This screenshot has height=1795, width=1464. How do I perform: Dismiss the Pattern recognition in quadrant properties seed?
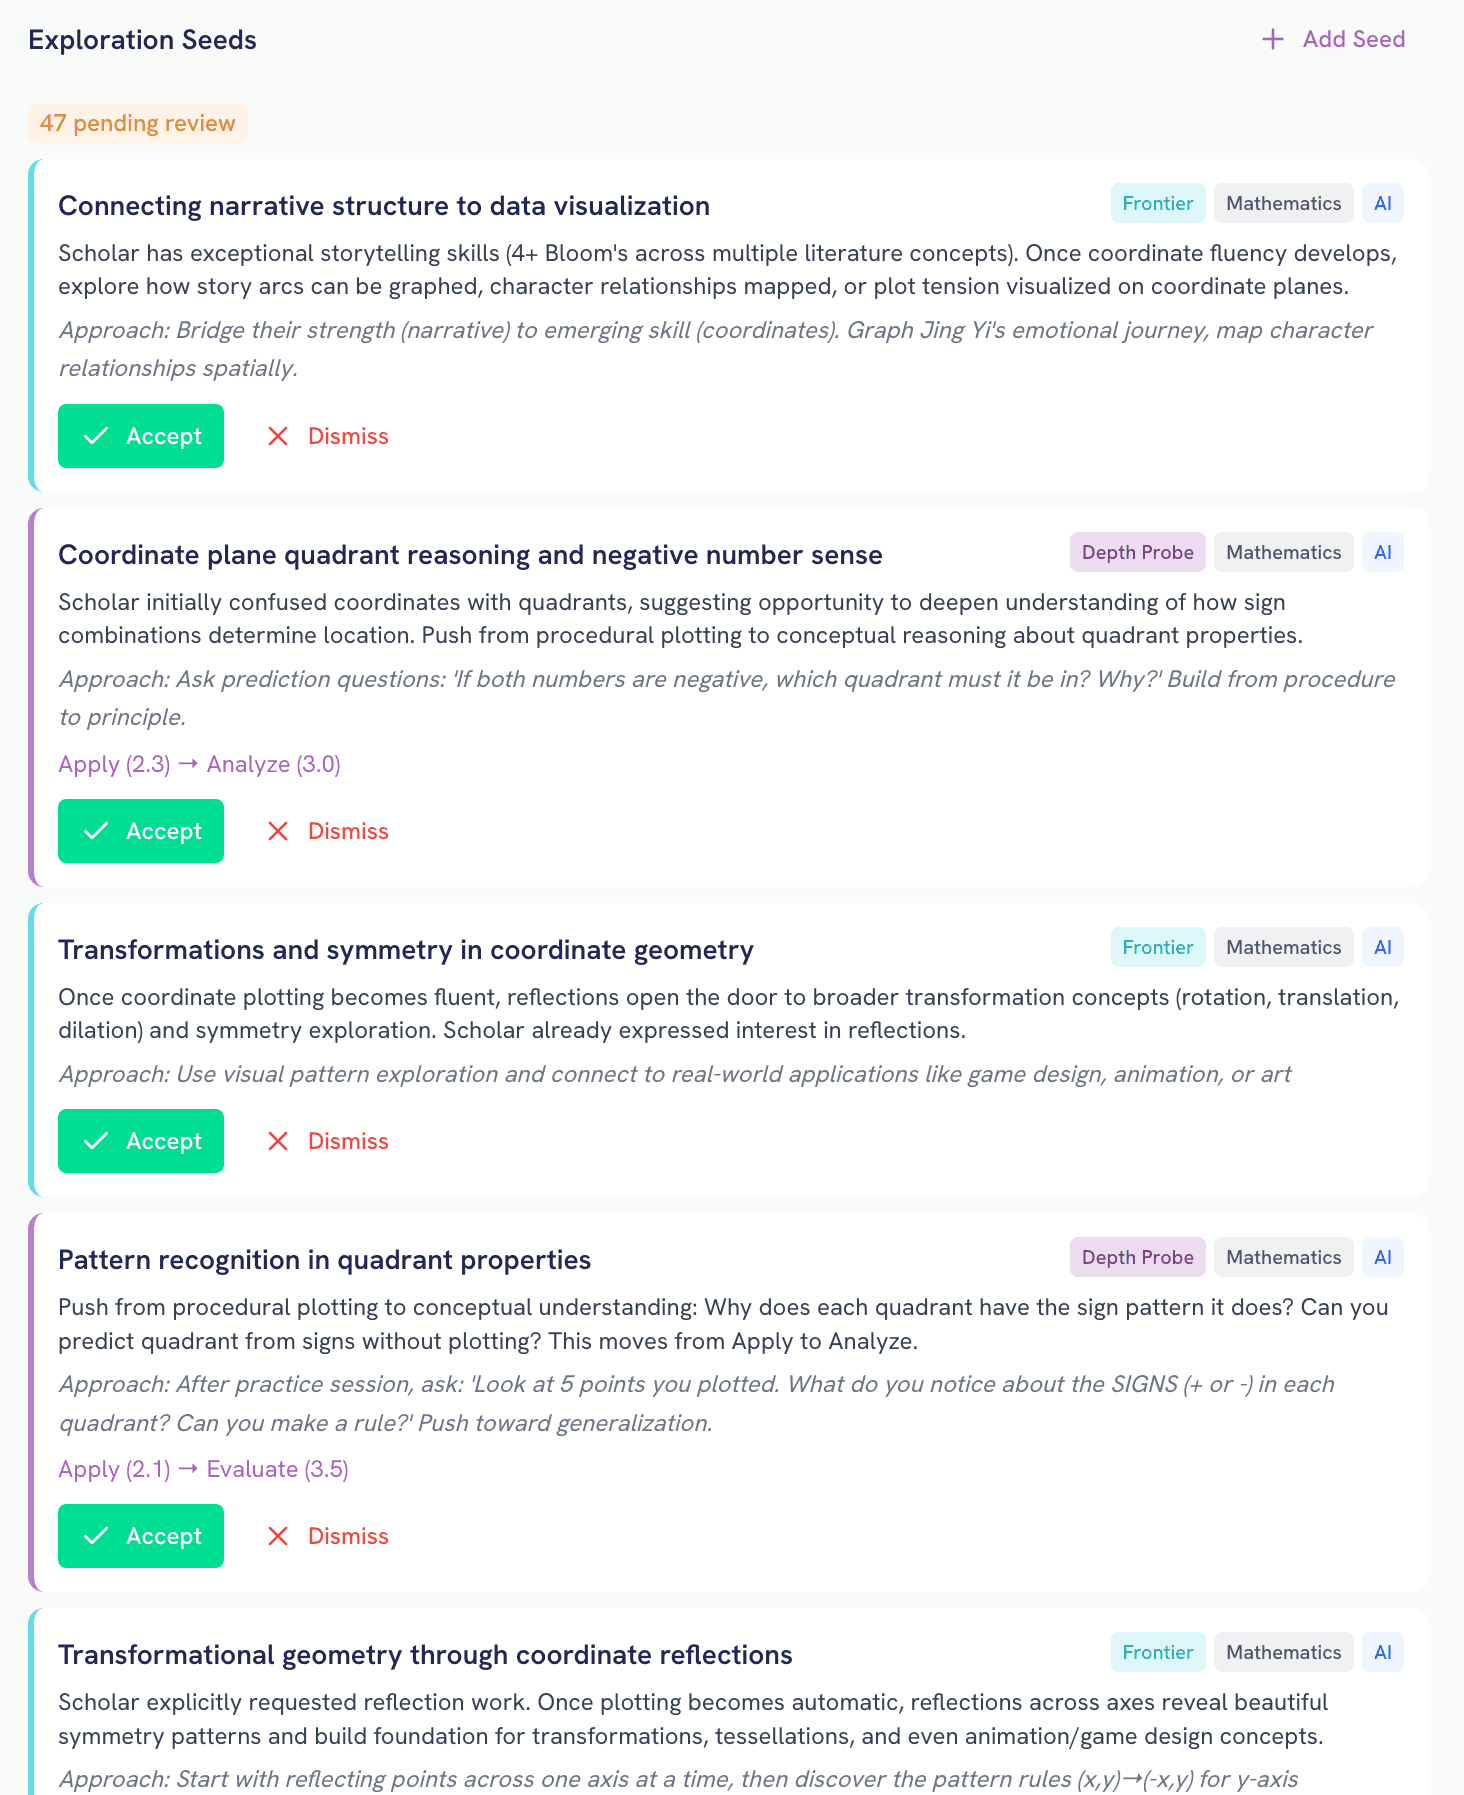pyautogui.click(x=328, y=1536)
